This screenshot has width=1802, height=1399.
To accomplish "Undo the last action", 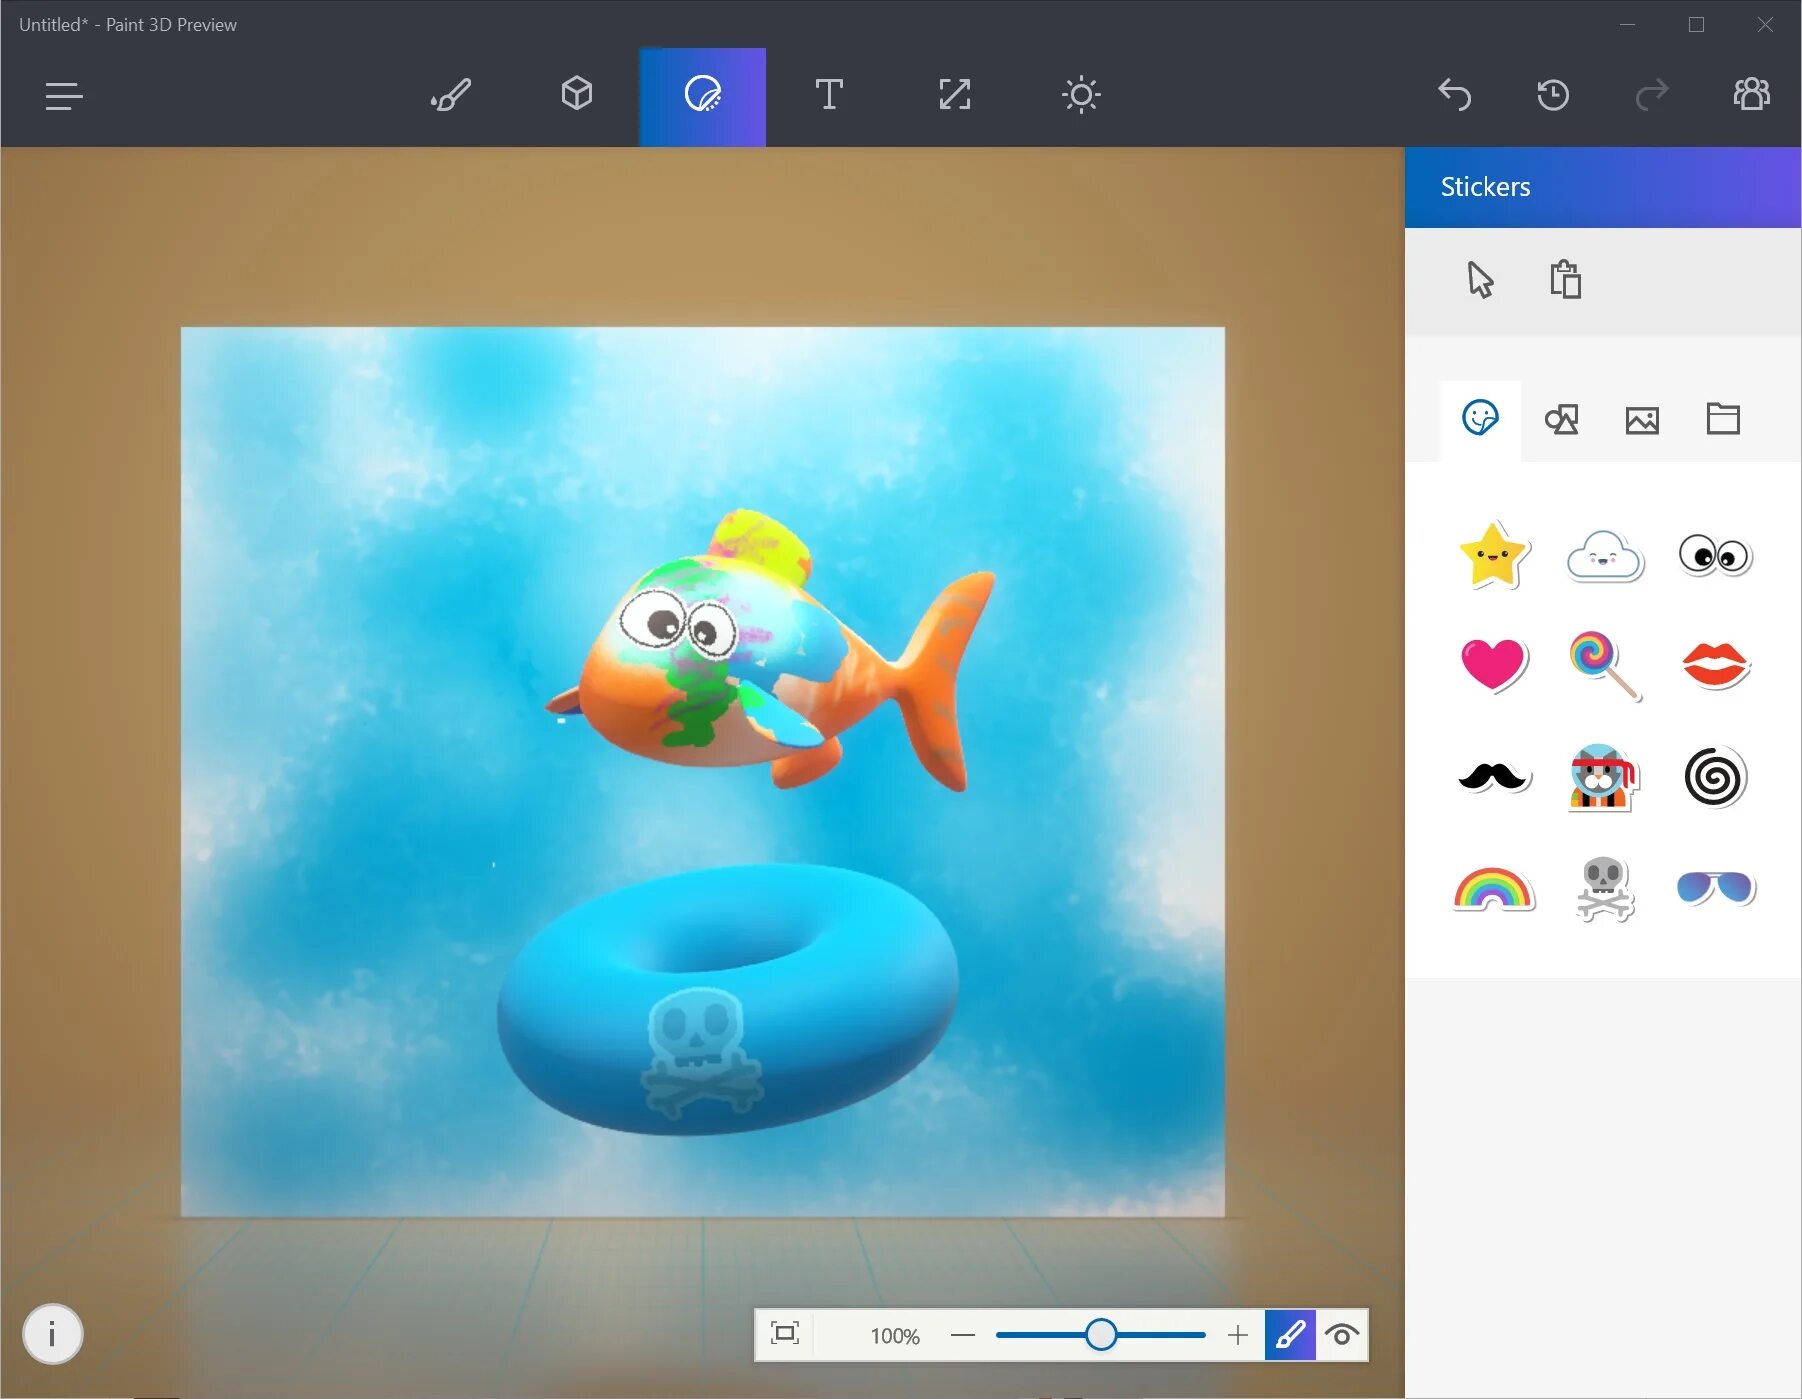I will click(x=1455, y=95).
